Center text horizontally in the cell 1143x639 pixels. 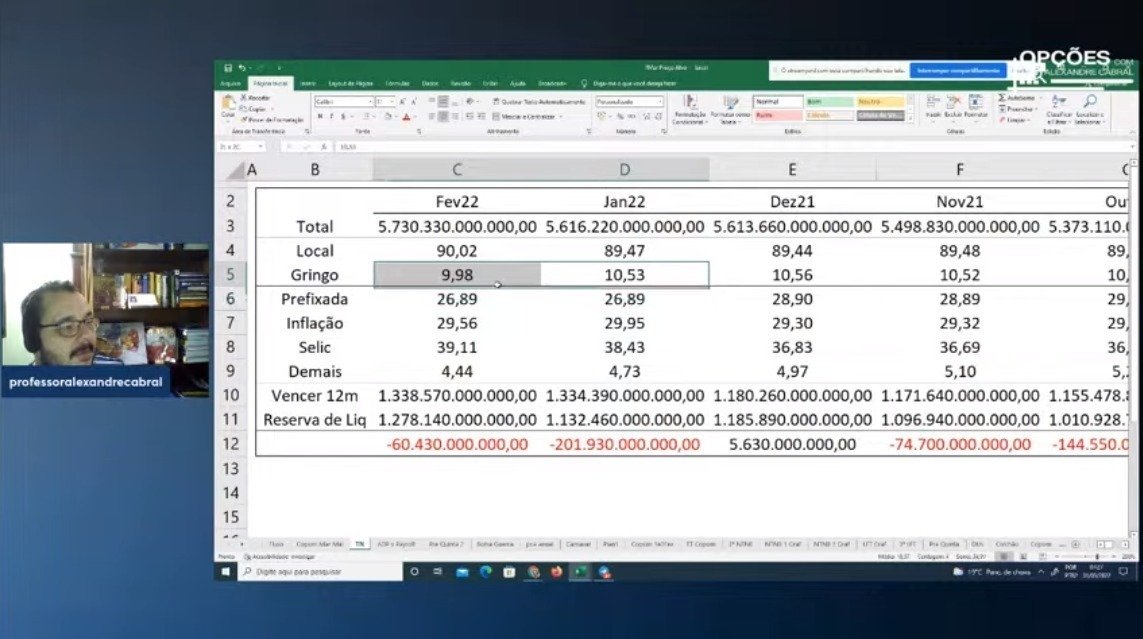point(443,117)
